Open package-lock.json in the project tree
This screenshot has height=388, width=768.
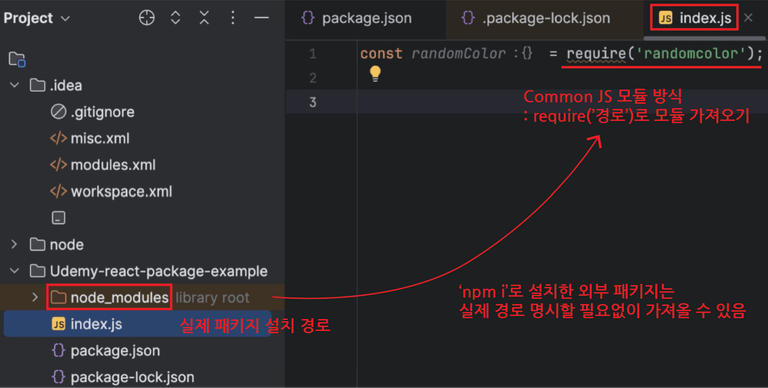point(132,377)
